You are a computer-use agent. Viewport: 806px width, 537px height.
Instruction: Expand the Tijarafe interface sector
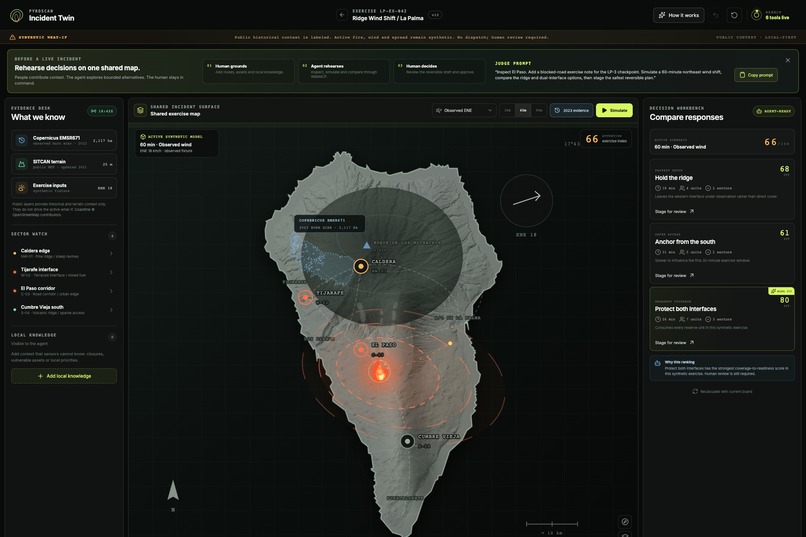coord(64,272)
